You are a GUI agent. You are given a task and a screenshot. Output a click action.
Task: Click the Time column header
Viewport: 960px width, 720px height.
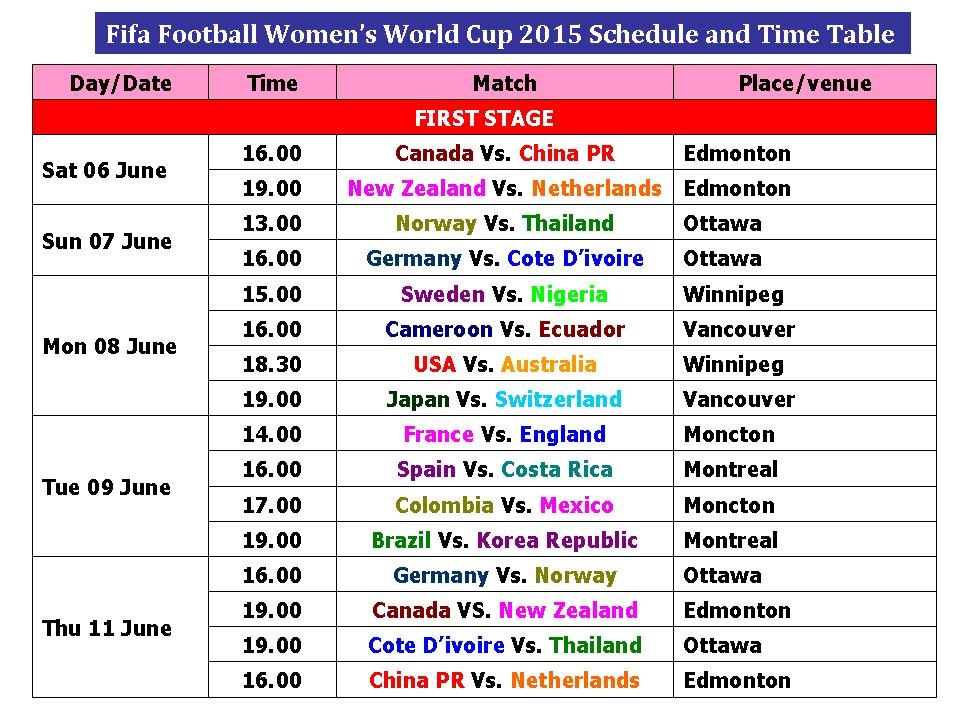(x=272, y=83)
